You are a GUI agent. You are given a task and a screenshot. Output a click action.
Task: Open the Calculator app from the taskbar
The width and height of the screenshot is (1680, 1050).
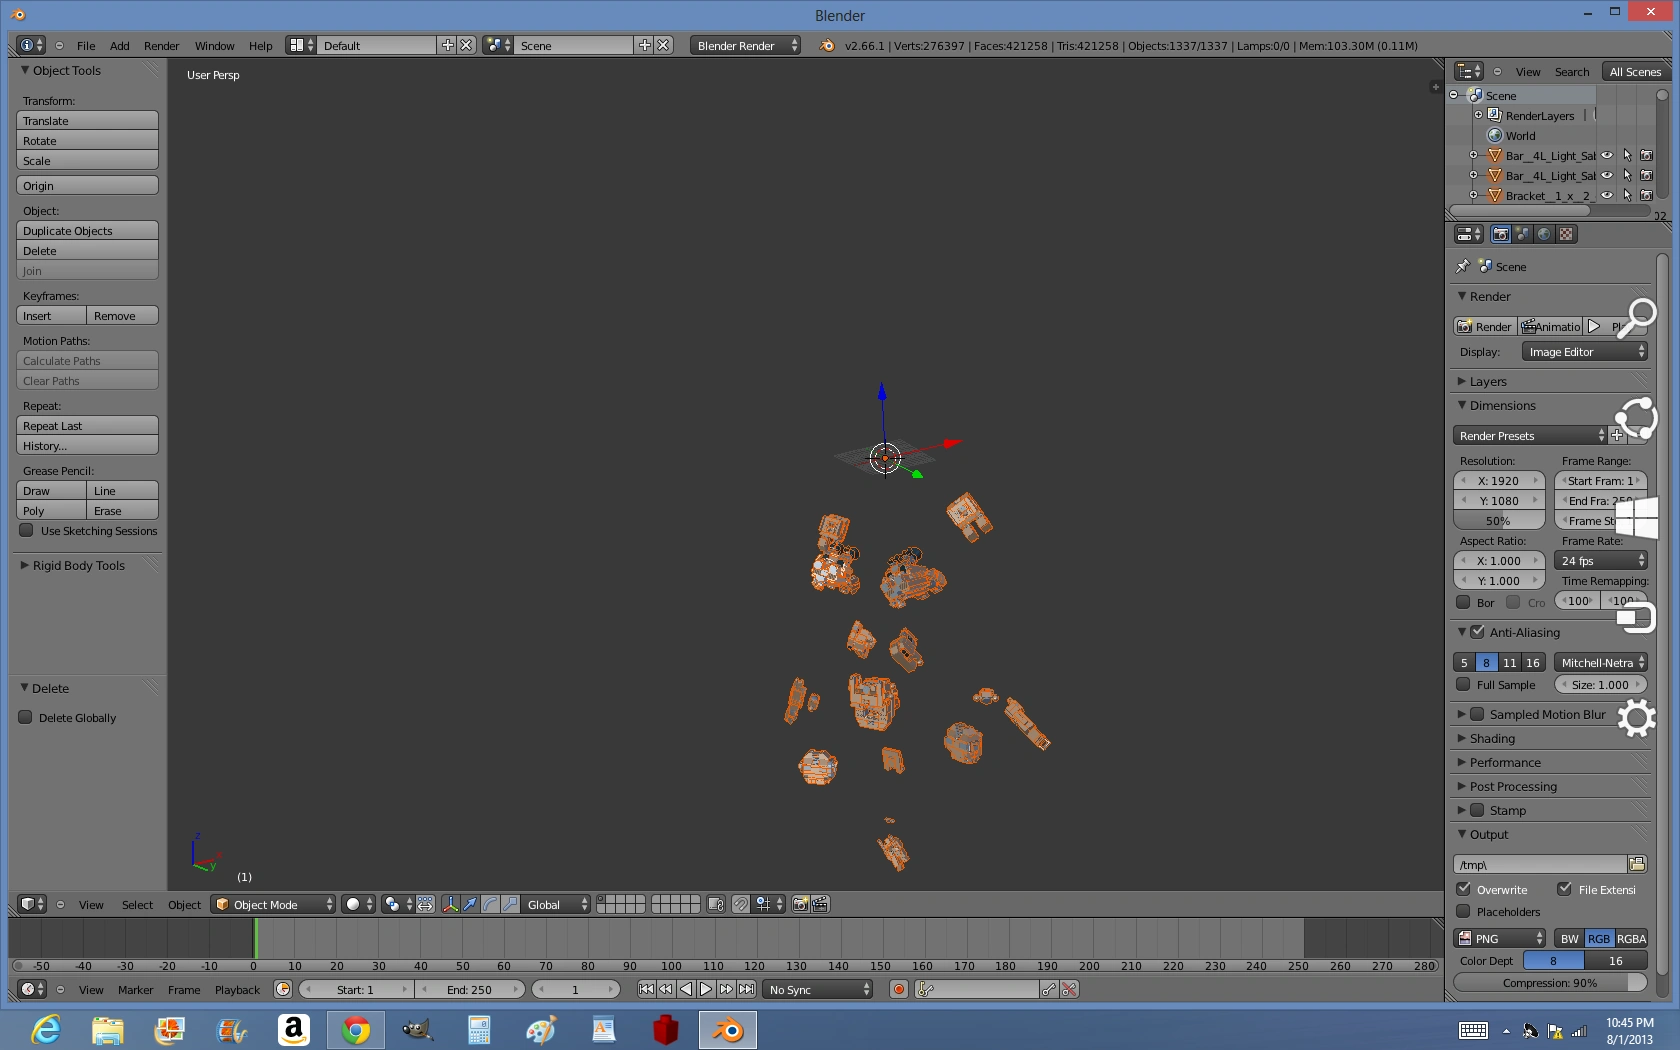479,1029
